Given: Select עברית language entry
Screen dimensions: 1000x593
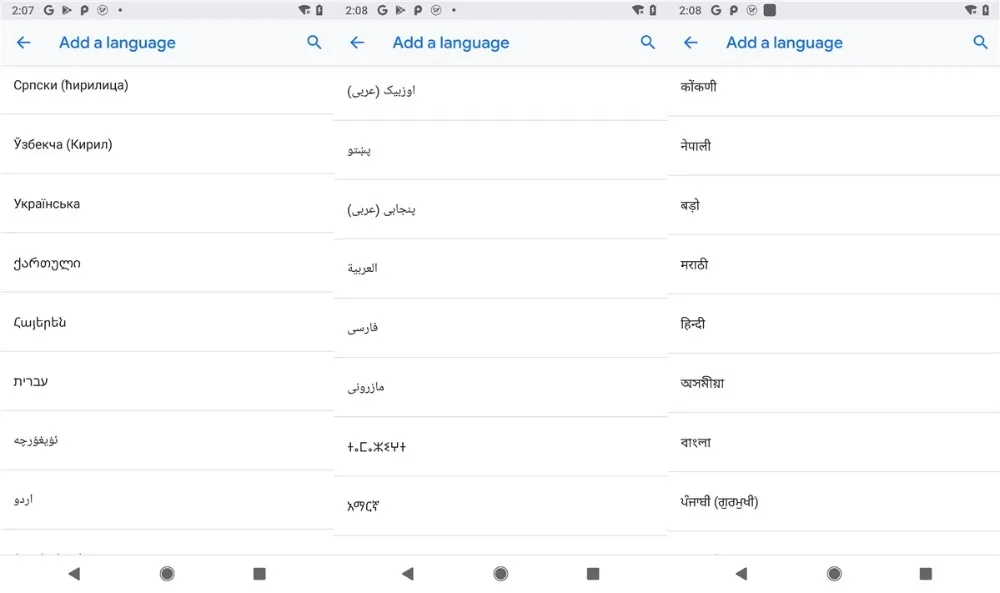Looking at the screenshot, I should point(166,381).
